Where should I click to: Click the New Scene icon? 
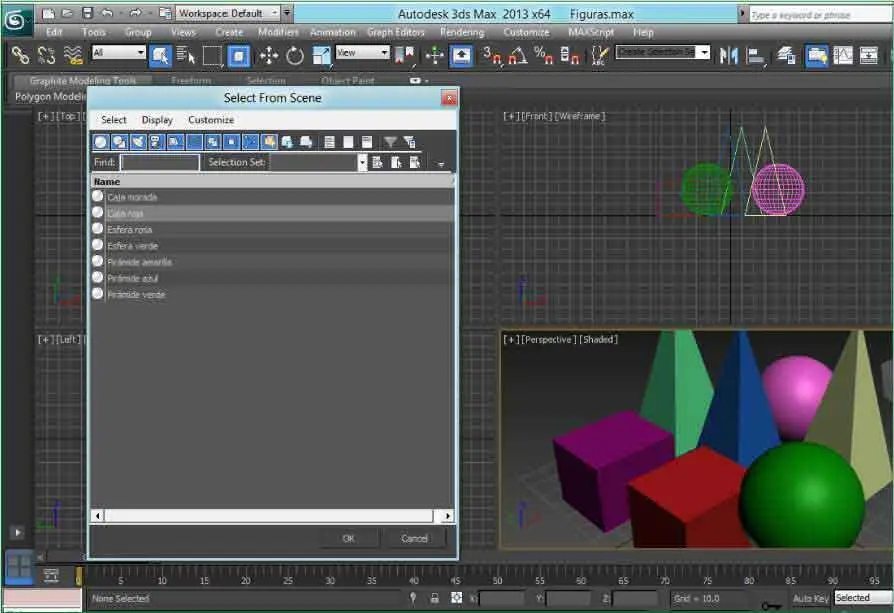coord(48,13)
